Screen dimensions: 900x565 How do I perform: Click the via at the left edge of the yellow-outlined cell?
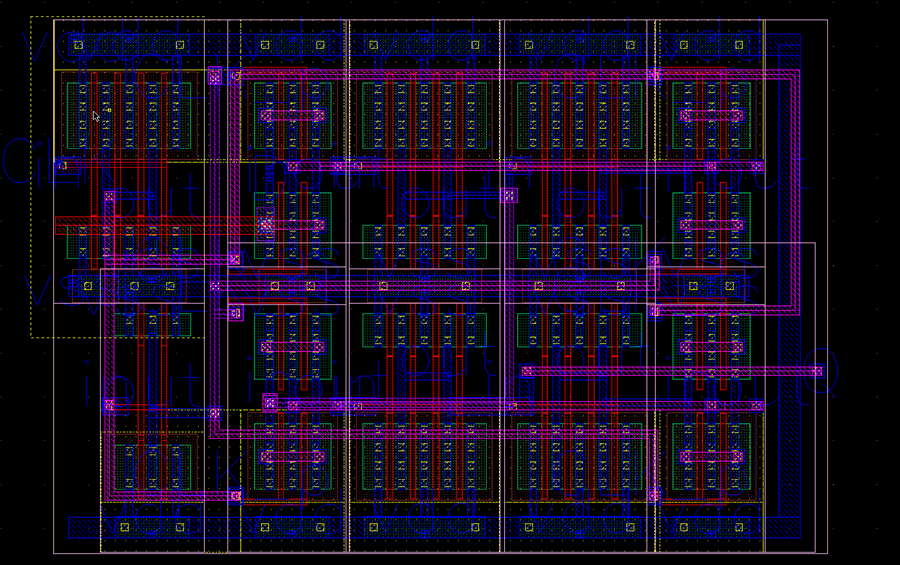pos(62,166)
